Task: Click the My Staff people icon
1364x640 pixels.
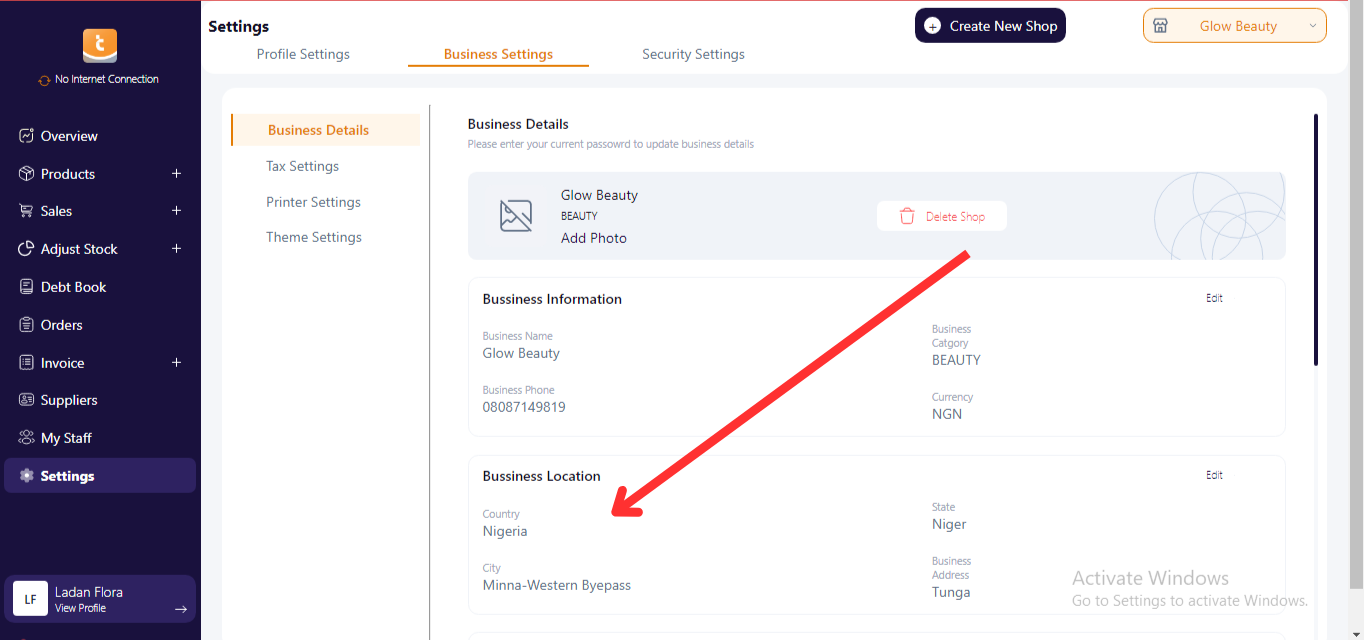Action: (x=27, y=438)
